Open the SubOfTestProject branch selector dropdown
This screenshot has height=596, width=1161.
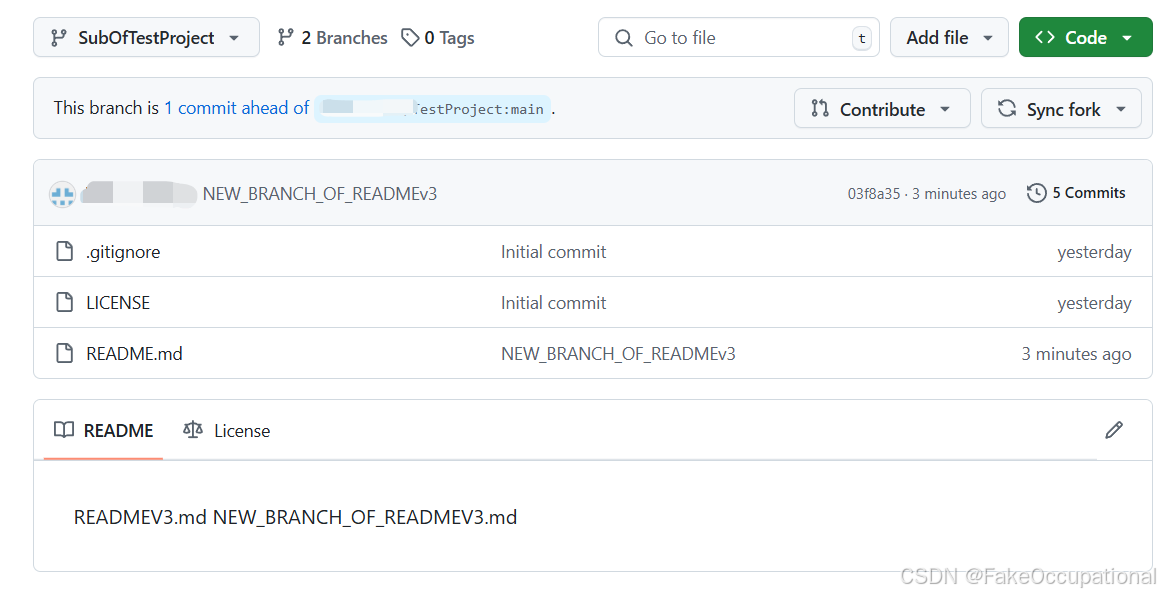pyautogui.click(x=146, y=37)
